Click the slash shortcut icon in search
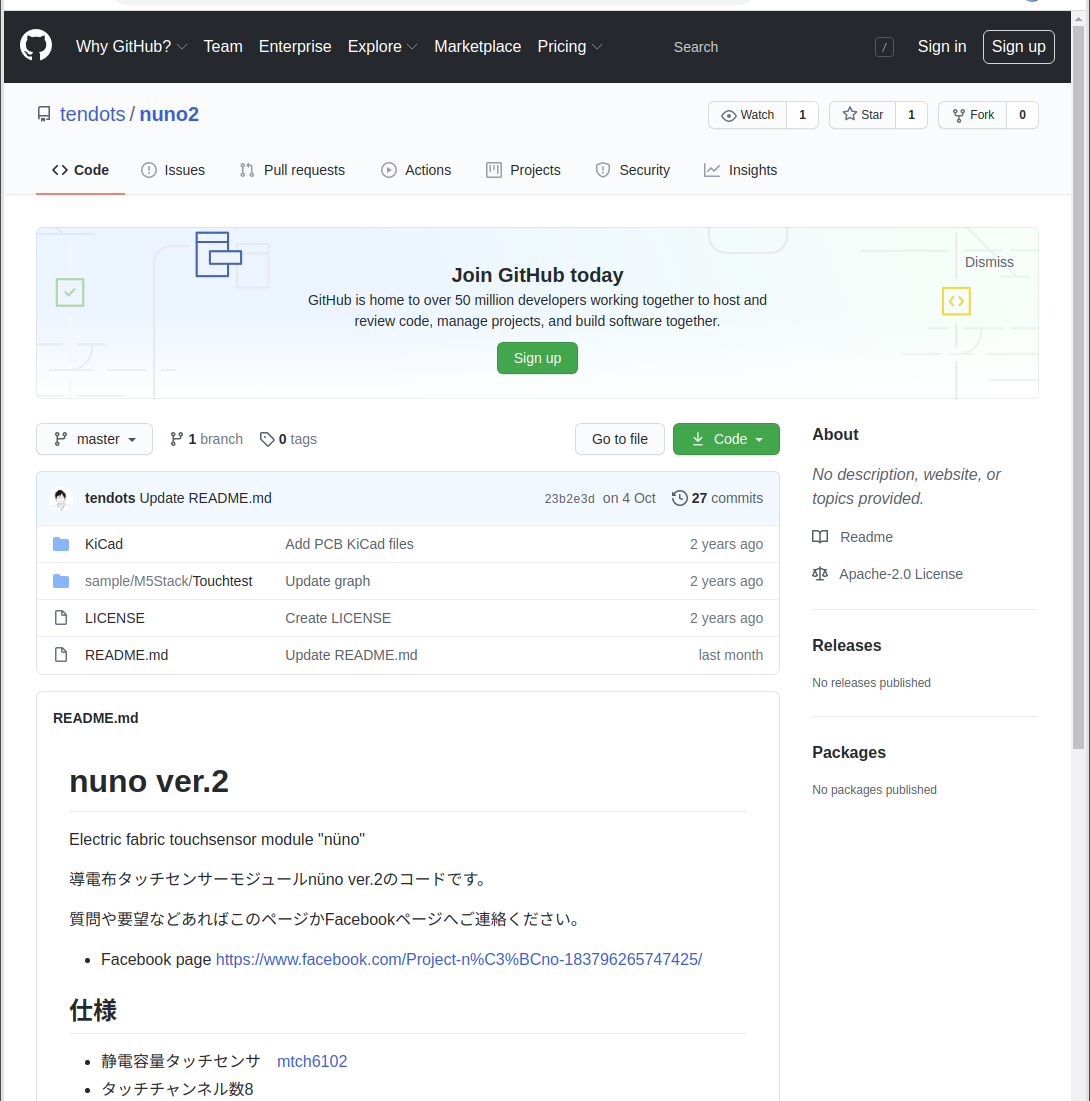Image resolution: width=1090 pixels, height=1101 pixels. click(x=884, y=47)
